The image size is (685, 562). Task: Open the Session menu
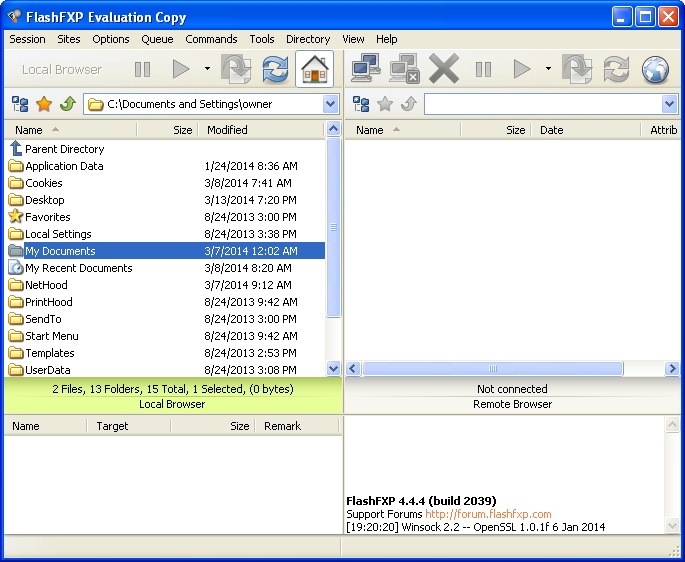pos(28,39)
